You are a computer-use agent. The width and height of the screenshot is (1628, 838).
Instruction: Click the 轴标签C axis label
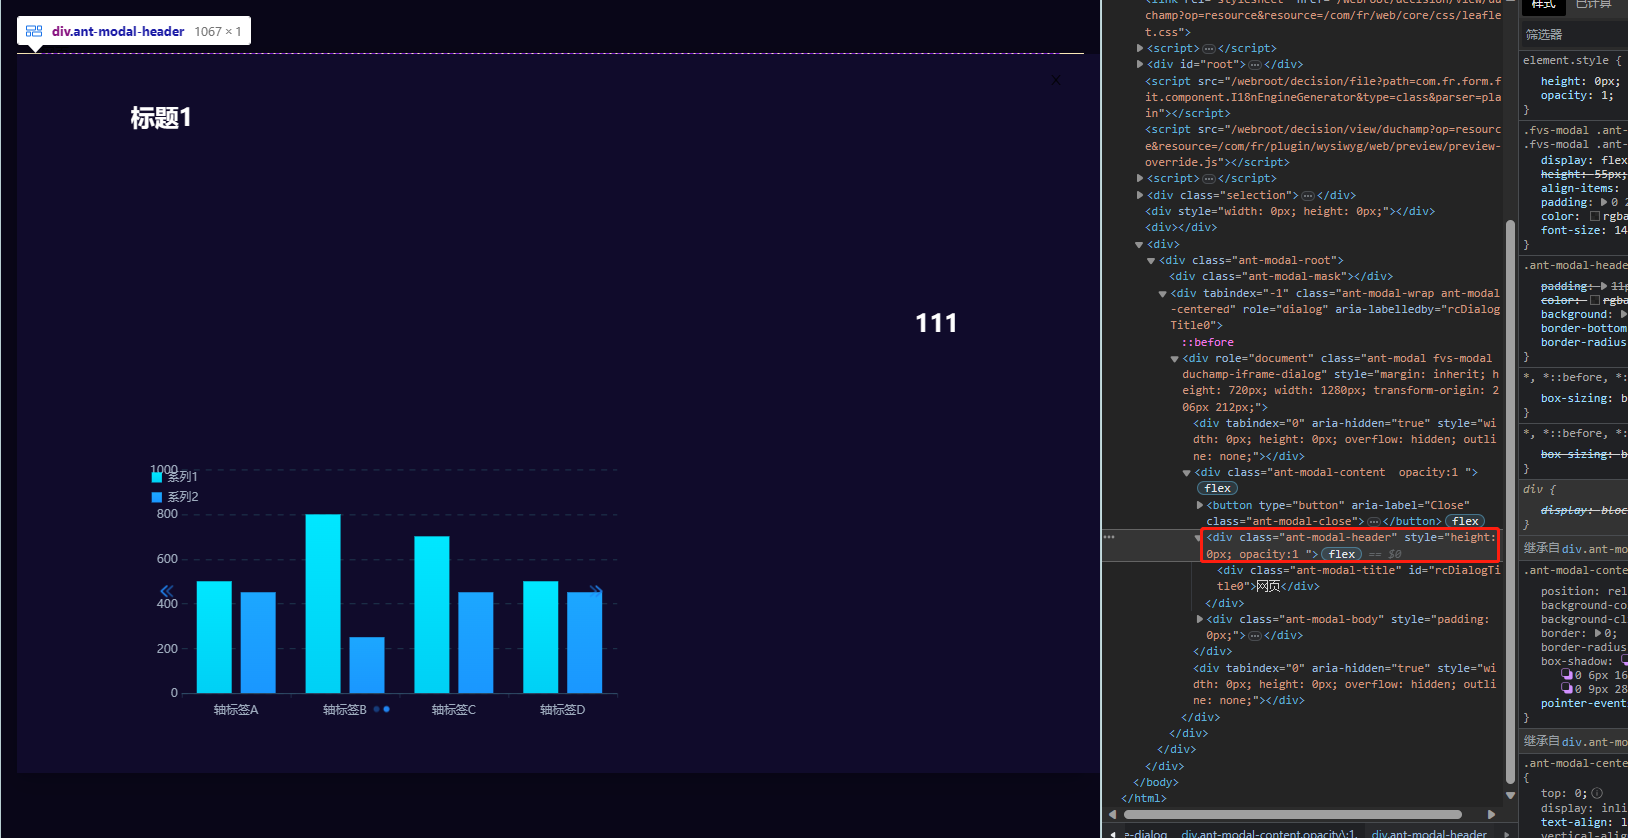click(454, 710)
